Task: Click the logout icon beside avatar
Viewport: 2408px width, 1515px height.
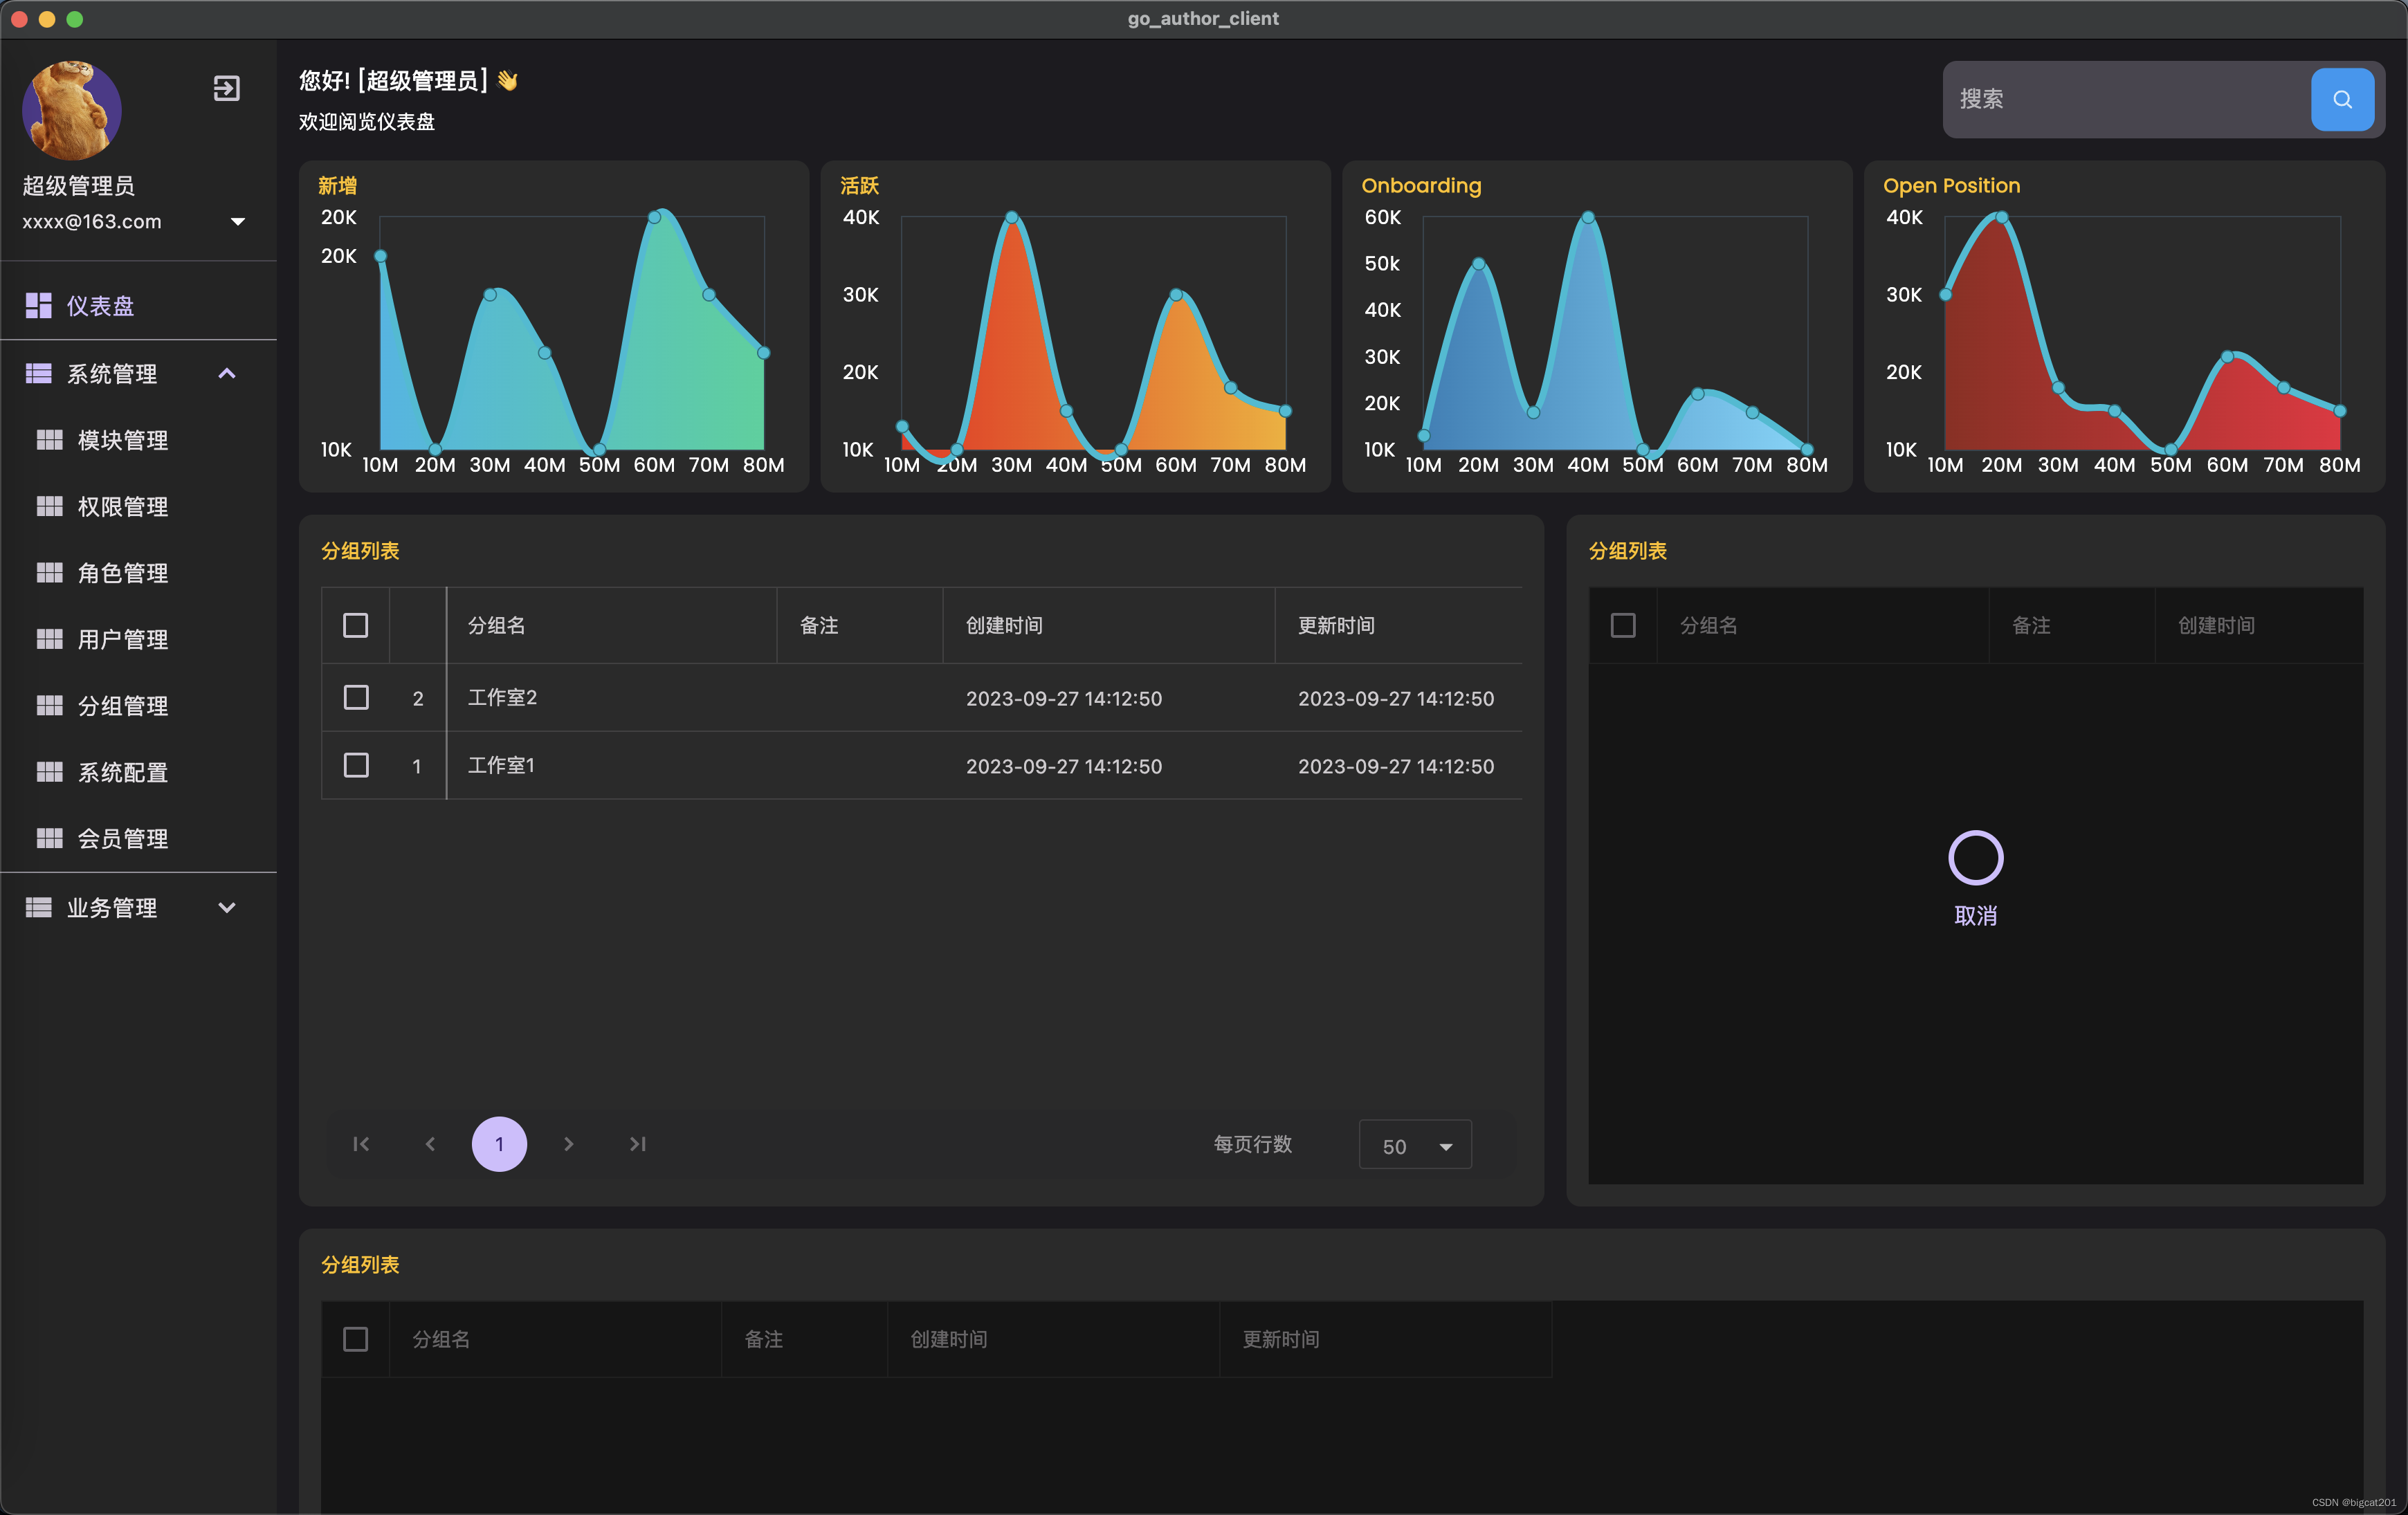Action: click(227, 89)
